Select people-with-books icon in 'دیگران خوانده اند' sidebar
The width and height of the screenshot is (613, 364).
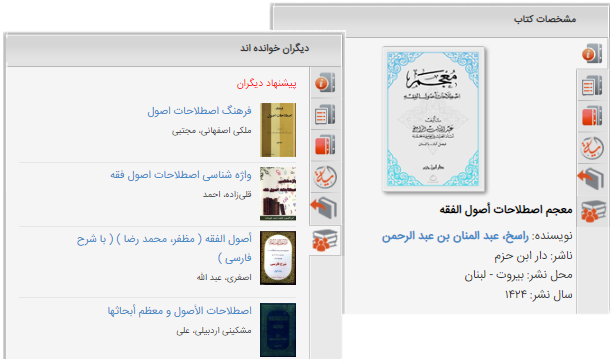click(325, 240)
